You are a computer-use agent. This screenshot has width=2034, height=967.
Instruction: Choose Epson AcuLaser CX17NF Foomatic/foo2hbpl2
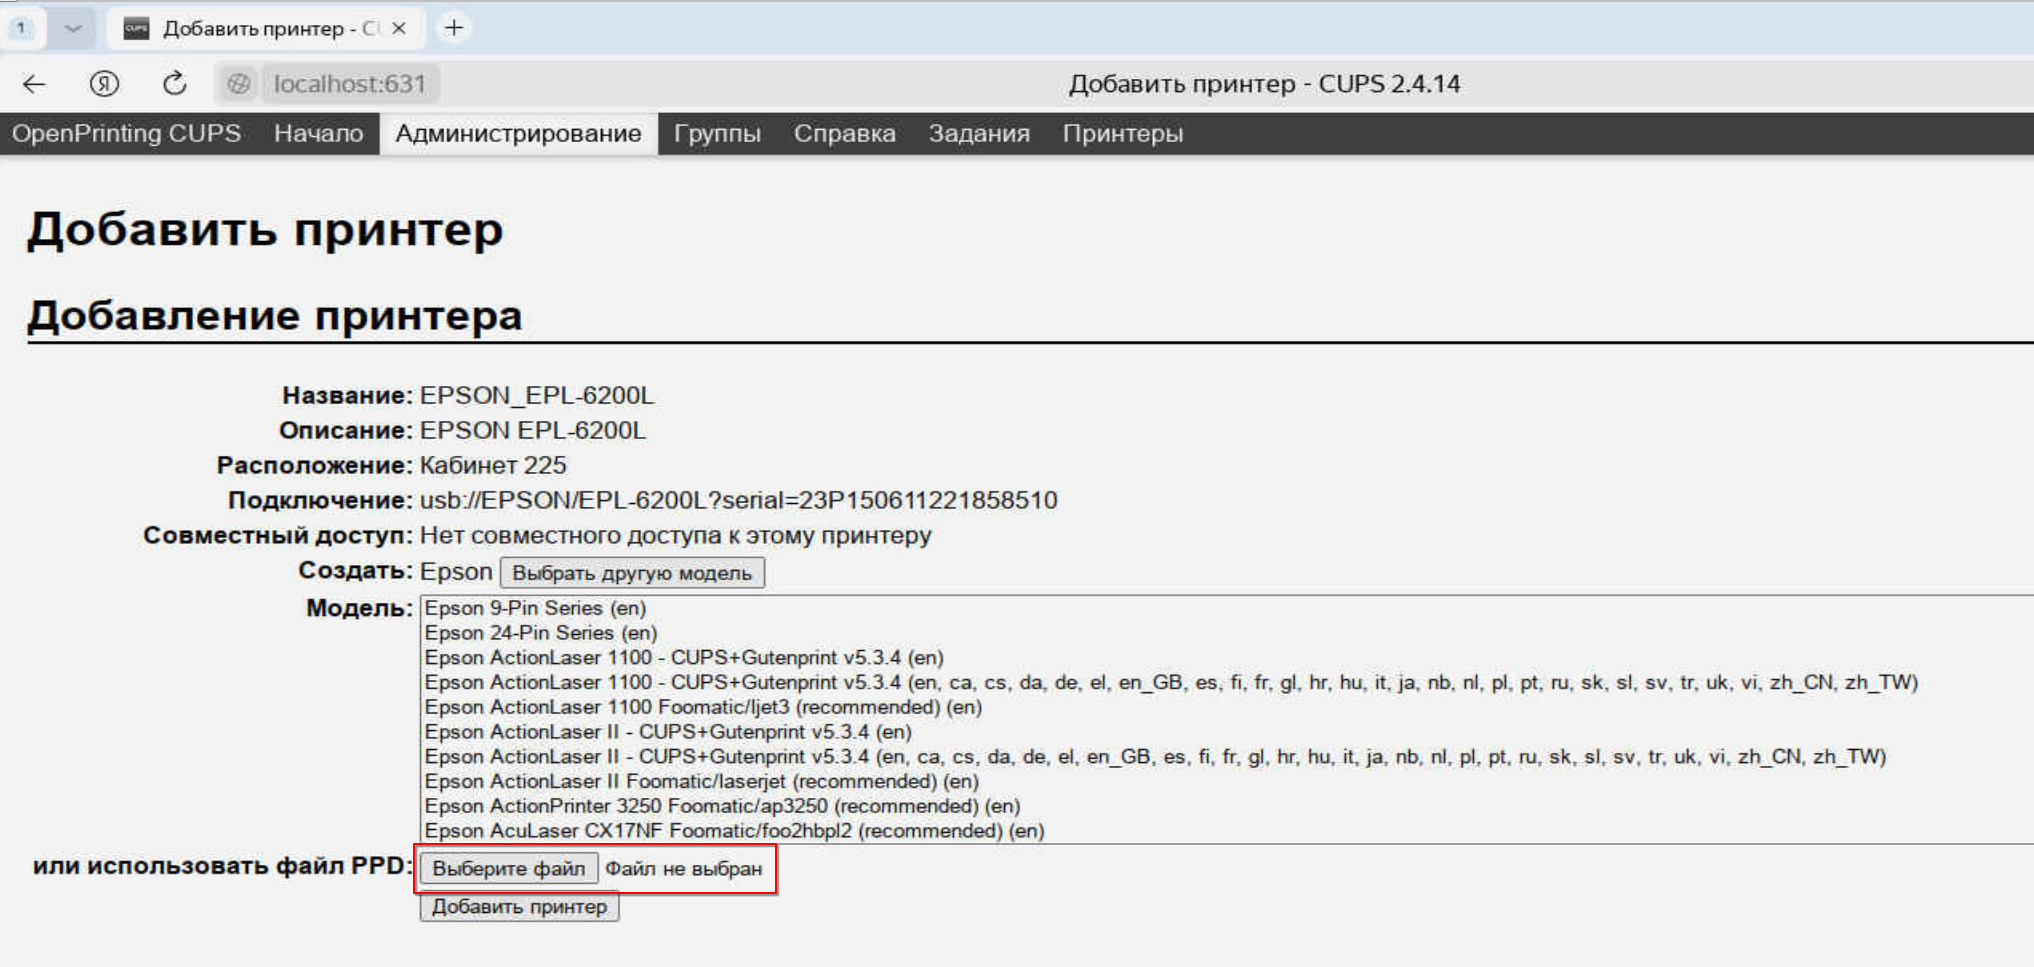tap(733, 831)
